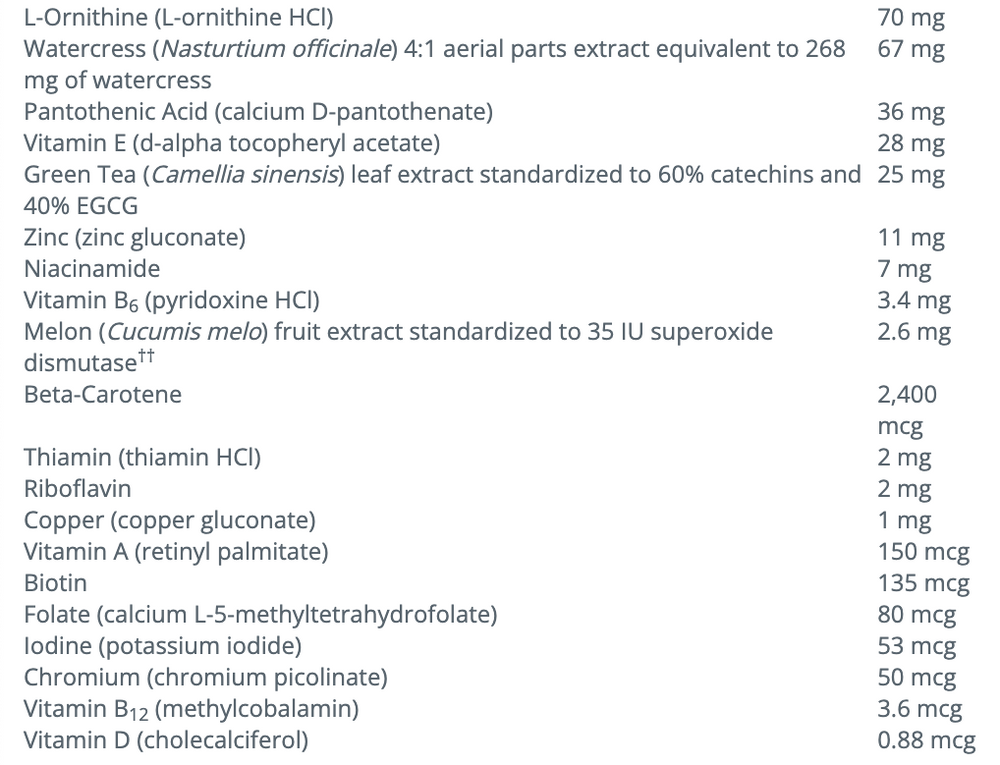Select the Iodine (potassium iodide) entry
The image size is (1000, 765).
tap(163, 645)
